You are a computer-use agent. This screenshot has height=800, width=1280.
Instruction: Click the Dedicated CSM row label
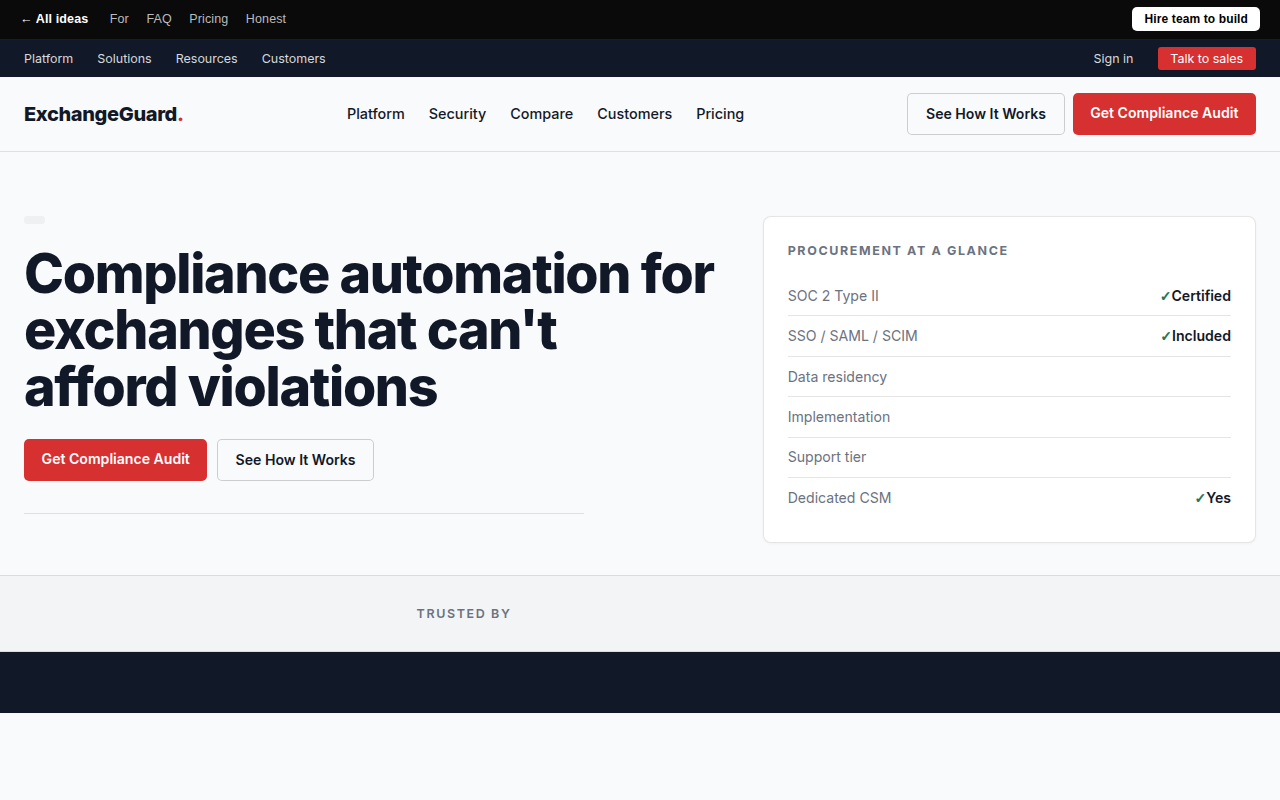coord(839,498)
